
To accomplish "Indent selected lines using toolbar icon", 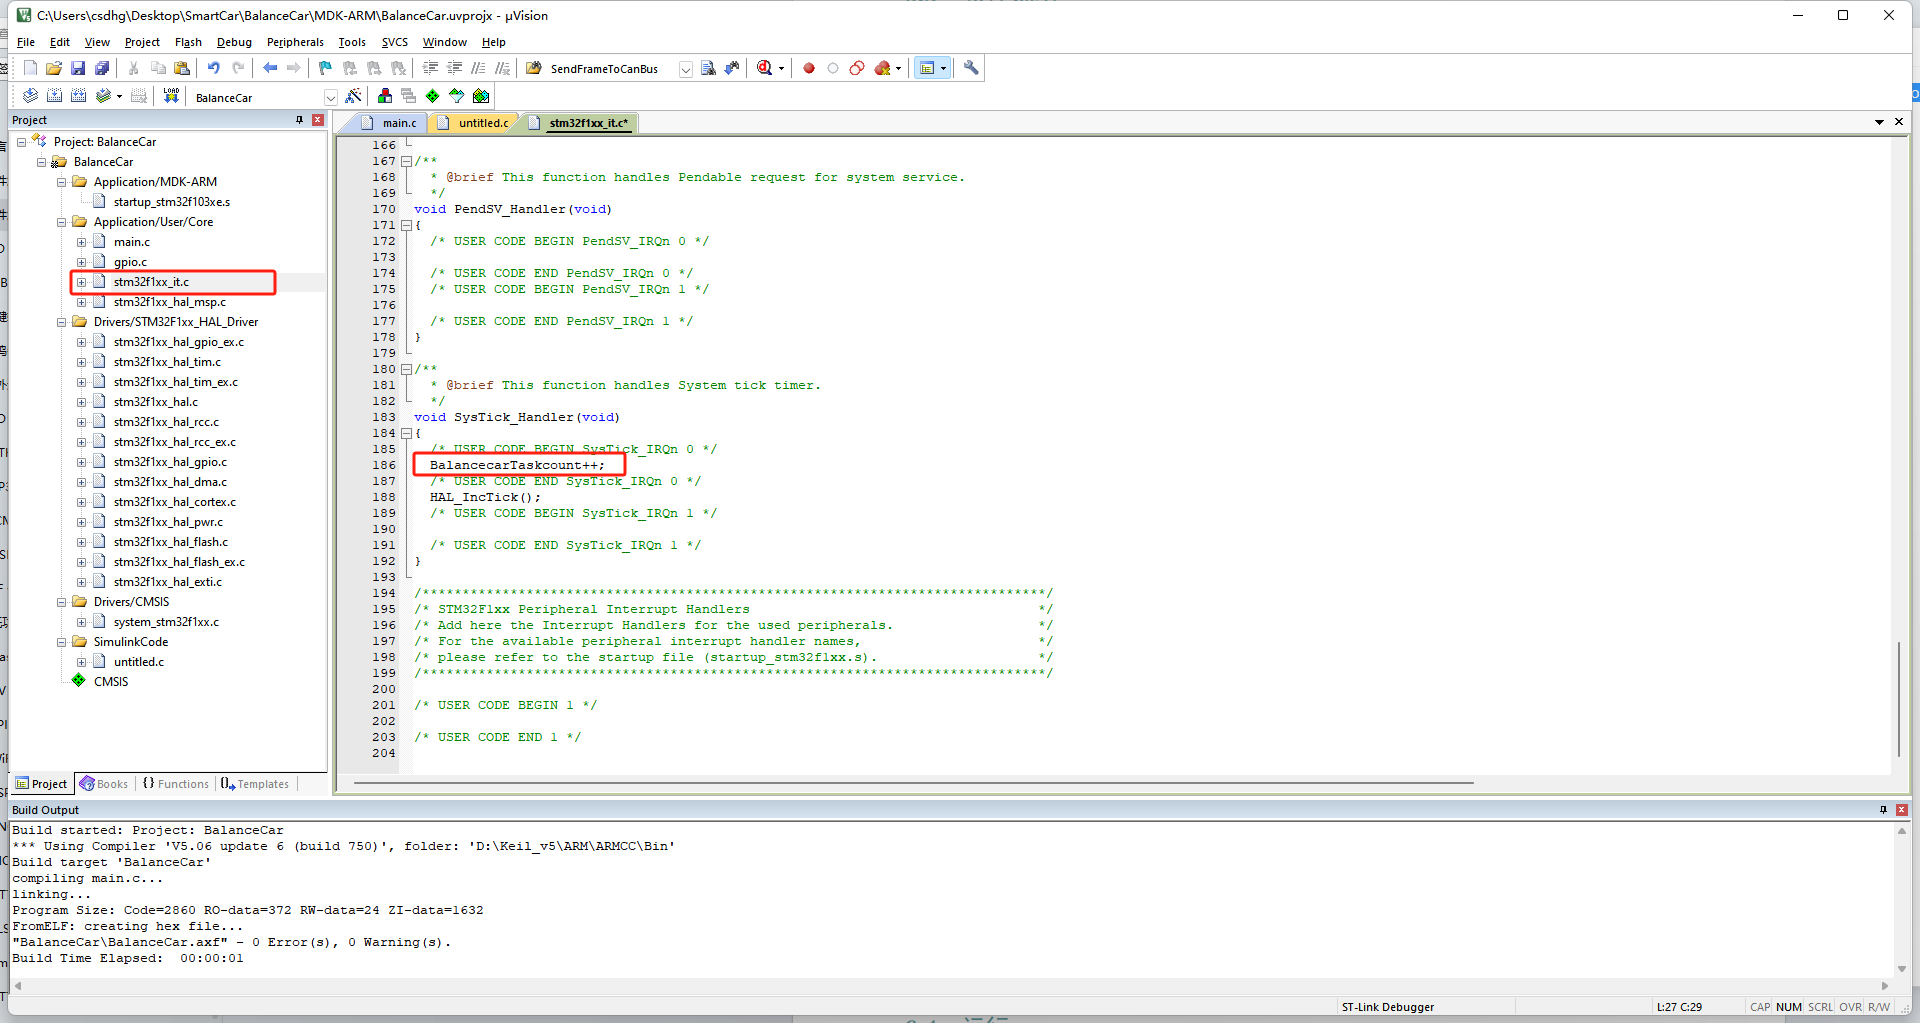I will [431, 68].
